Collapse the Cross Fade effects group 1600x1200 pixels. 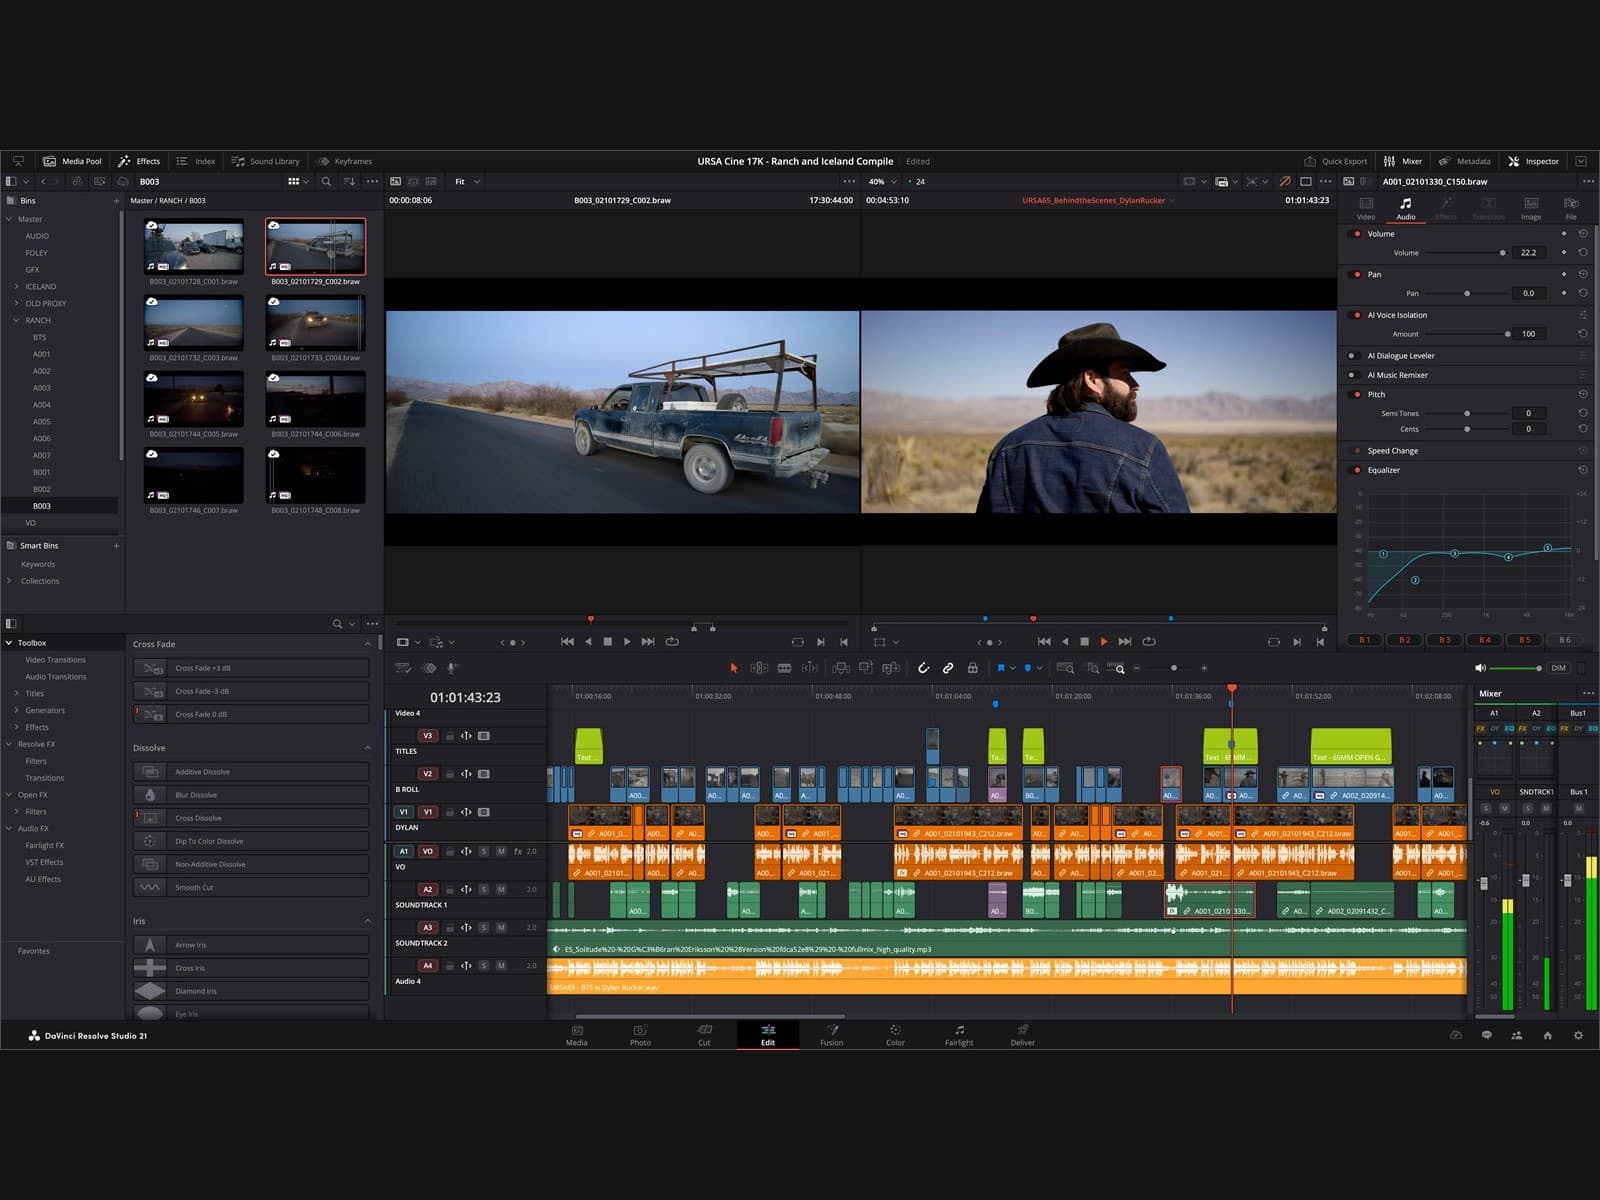(x=367, y=644)
